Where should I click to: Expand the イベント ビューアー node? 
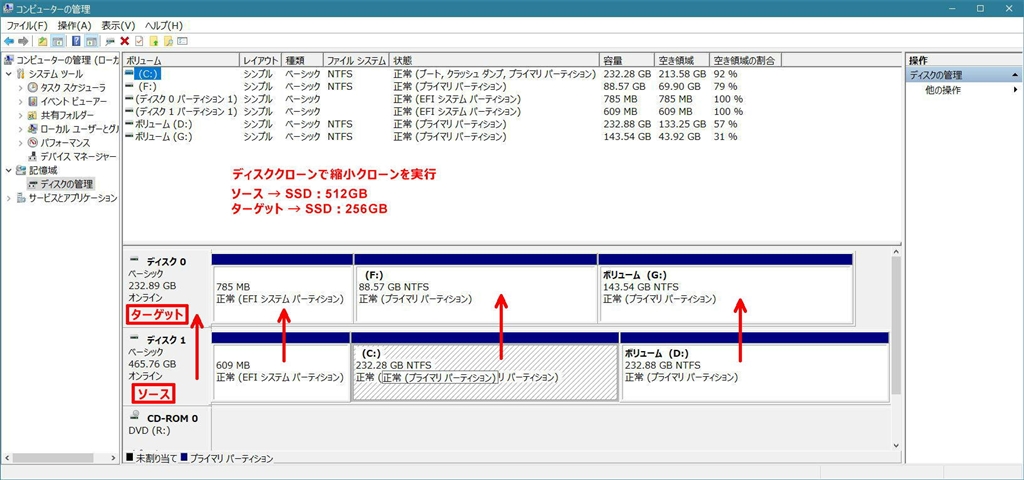click(21, 101)
